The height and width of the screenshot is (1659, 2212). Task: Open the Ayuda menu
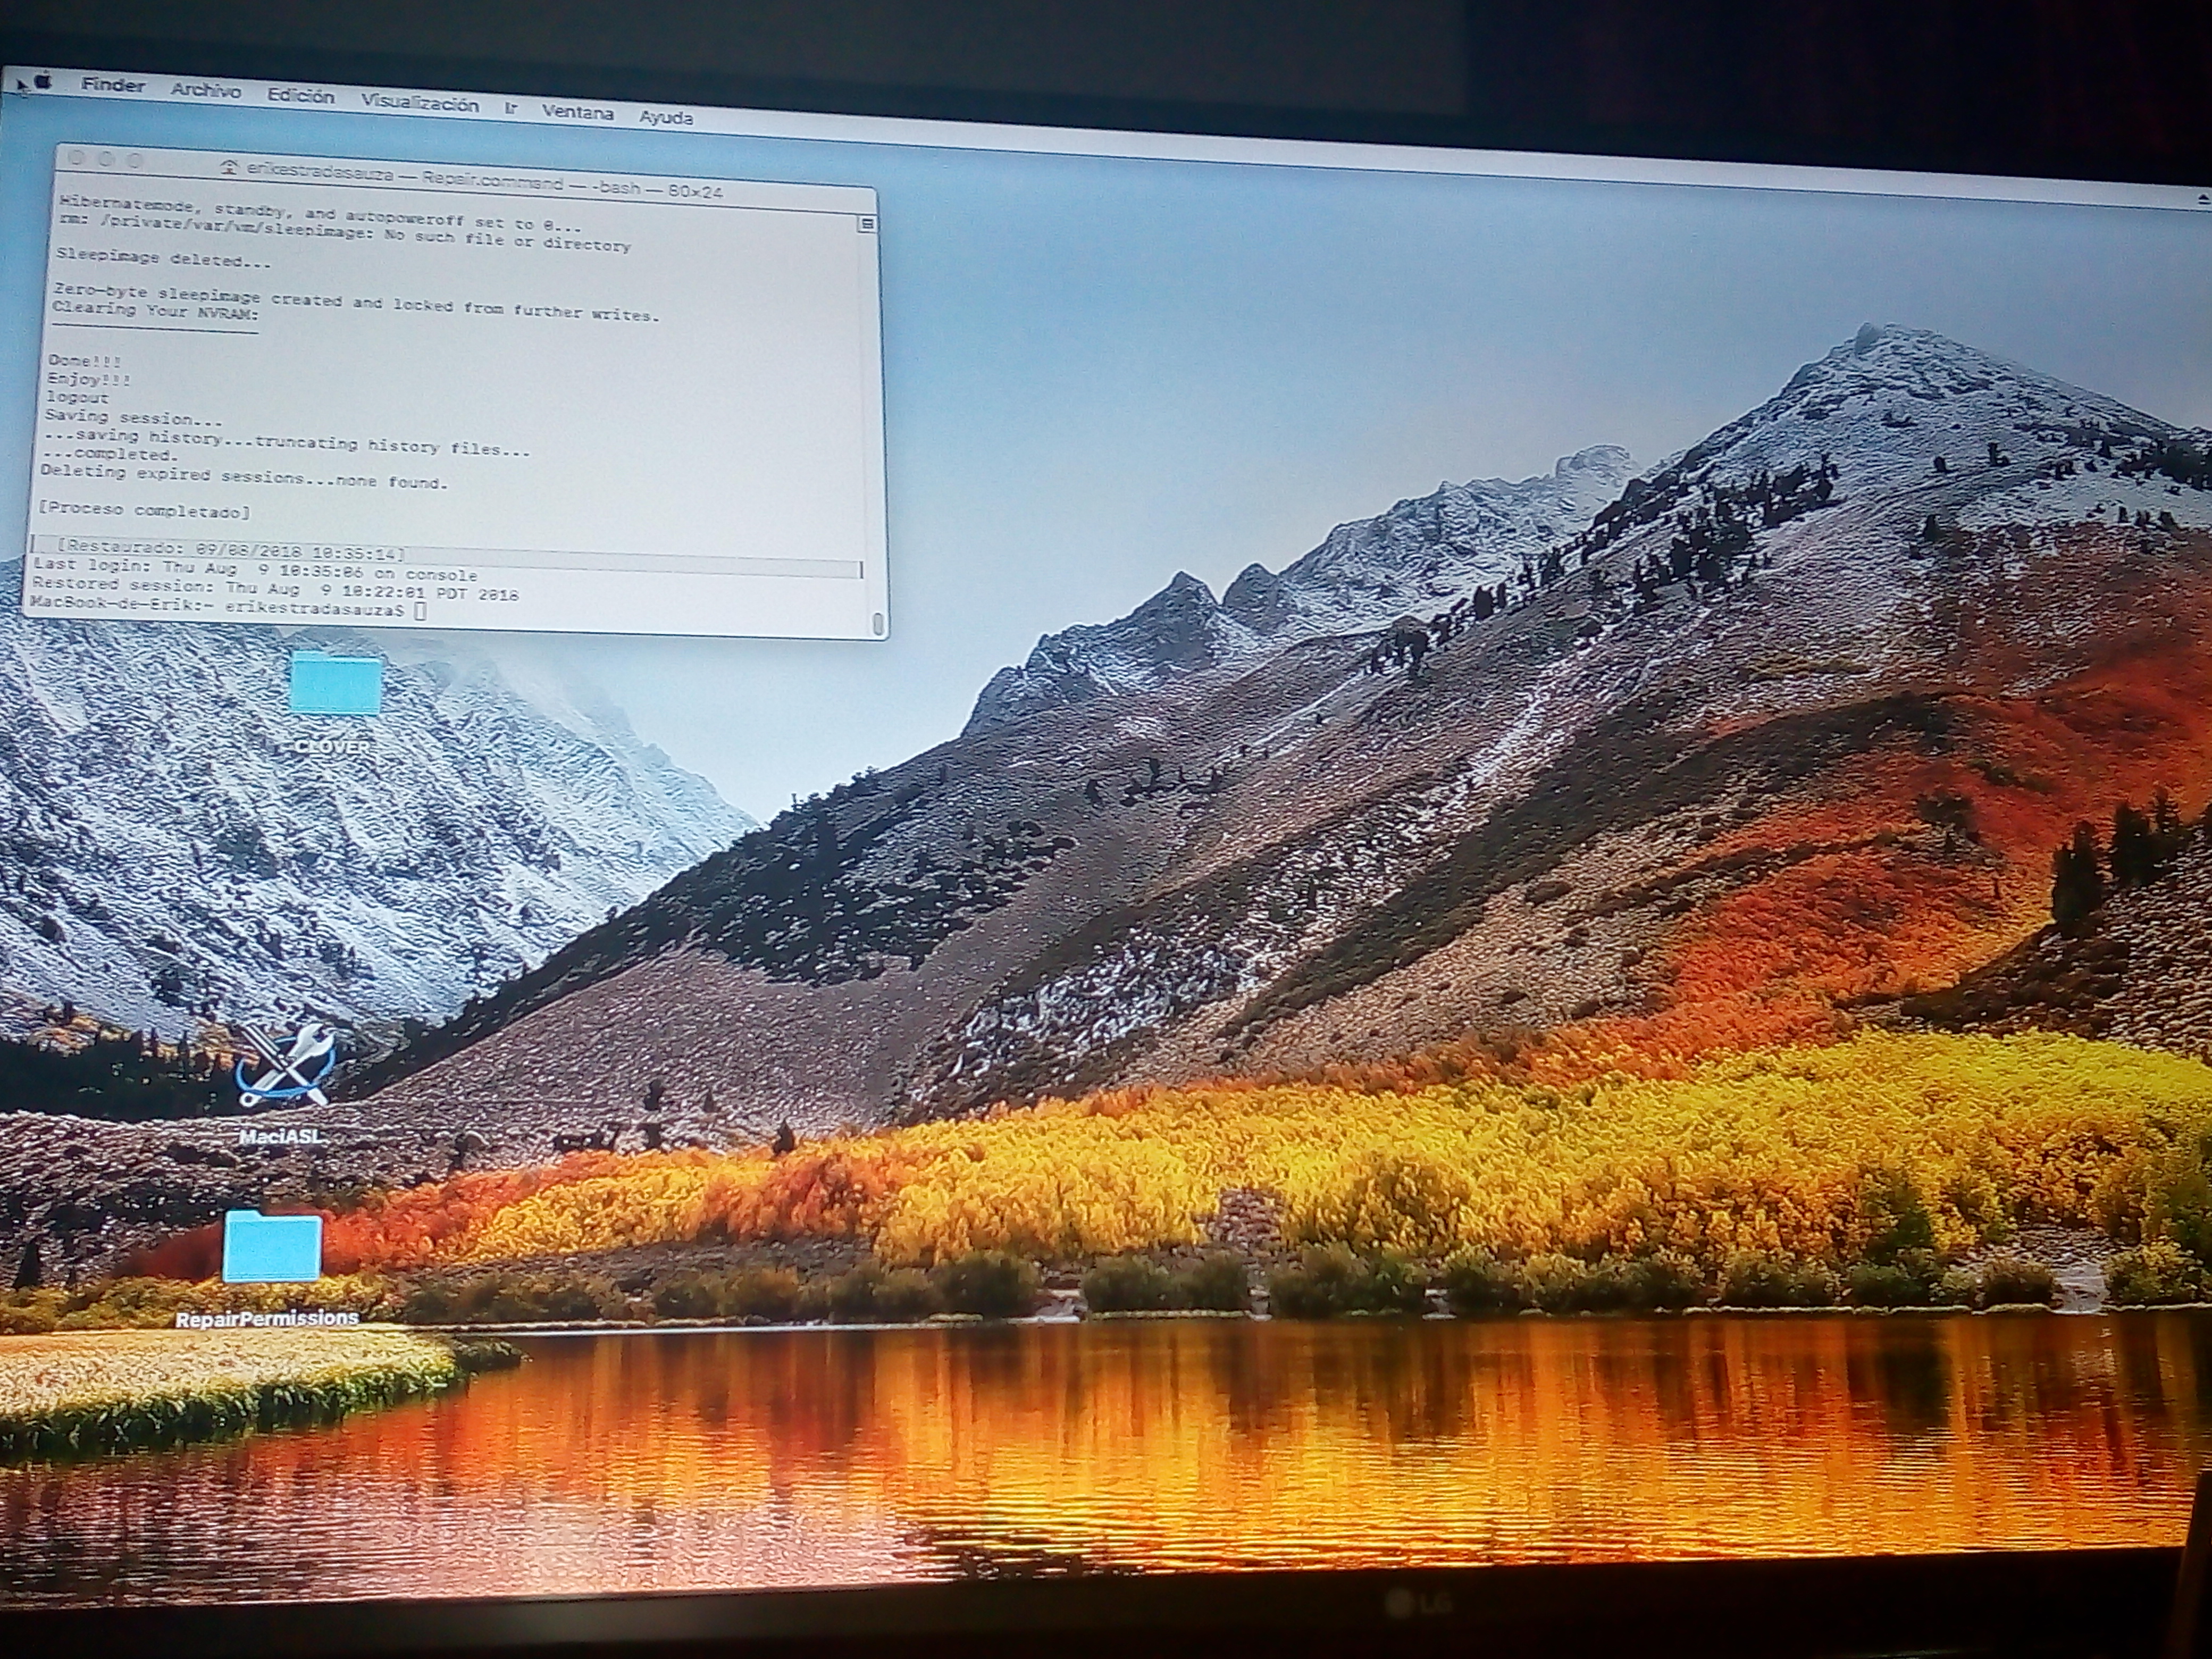click(x=666, y=117)
